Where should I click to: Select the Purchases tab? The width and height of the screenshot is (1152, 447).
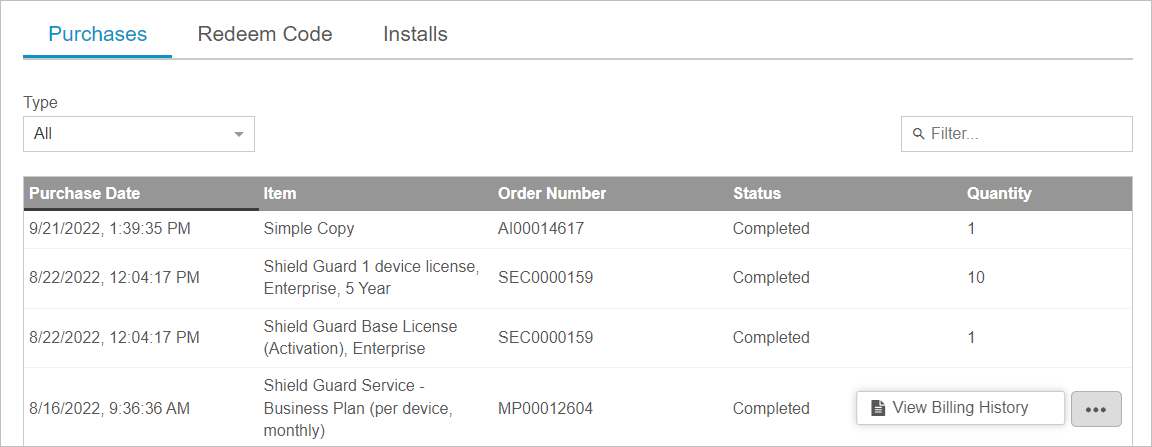click(98, 34)
